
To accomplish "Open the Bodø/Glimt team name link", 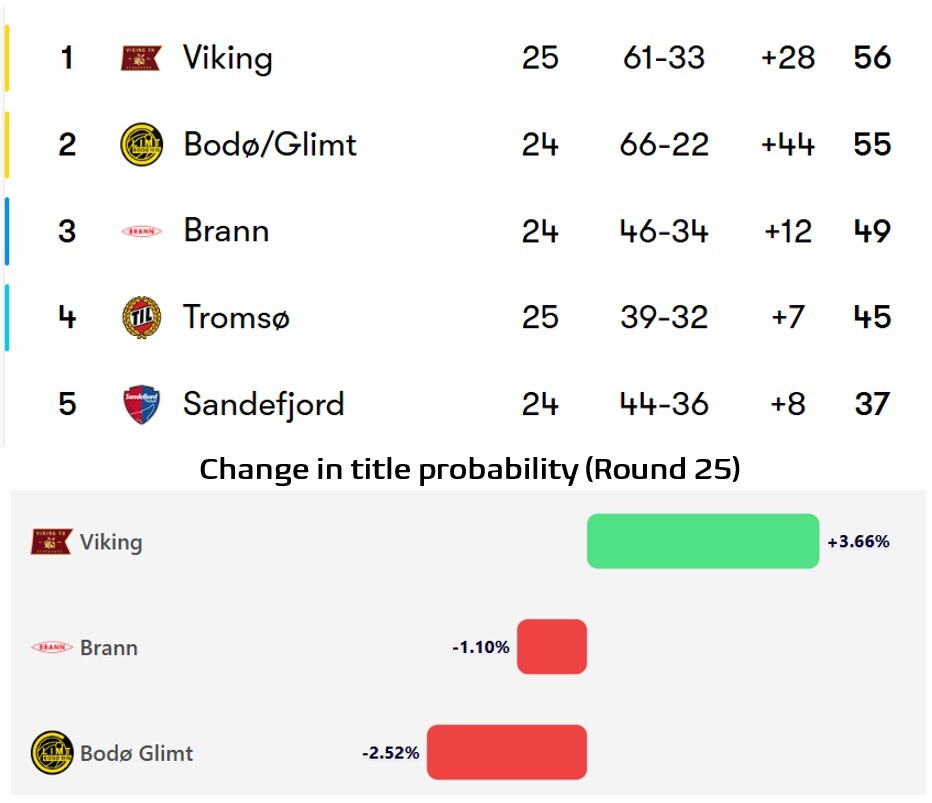I will click(x=270, y=144).
